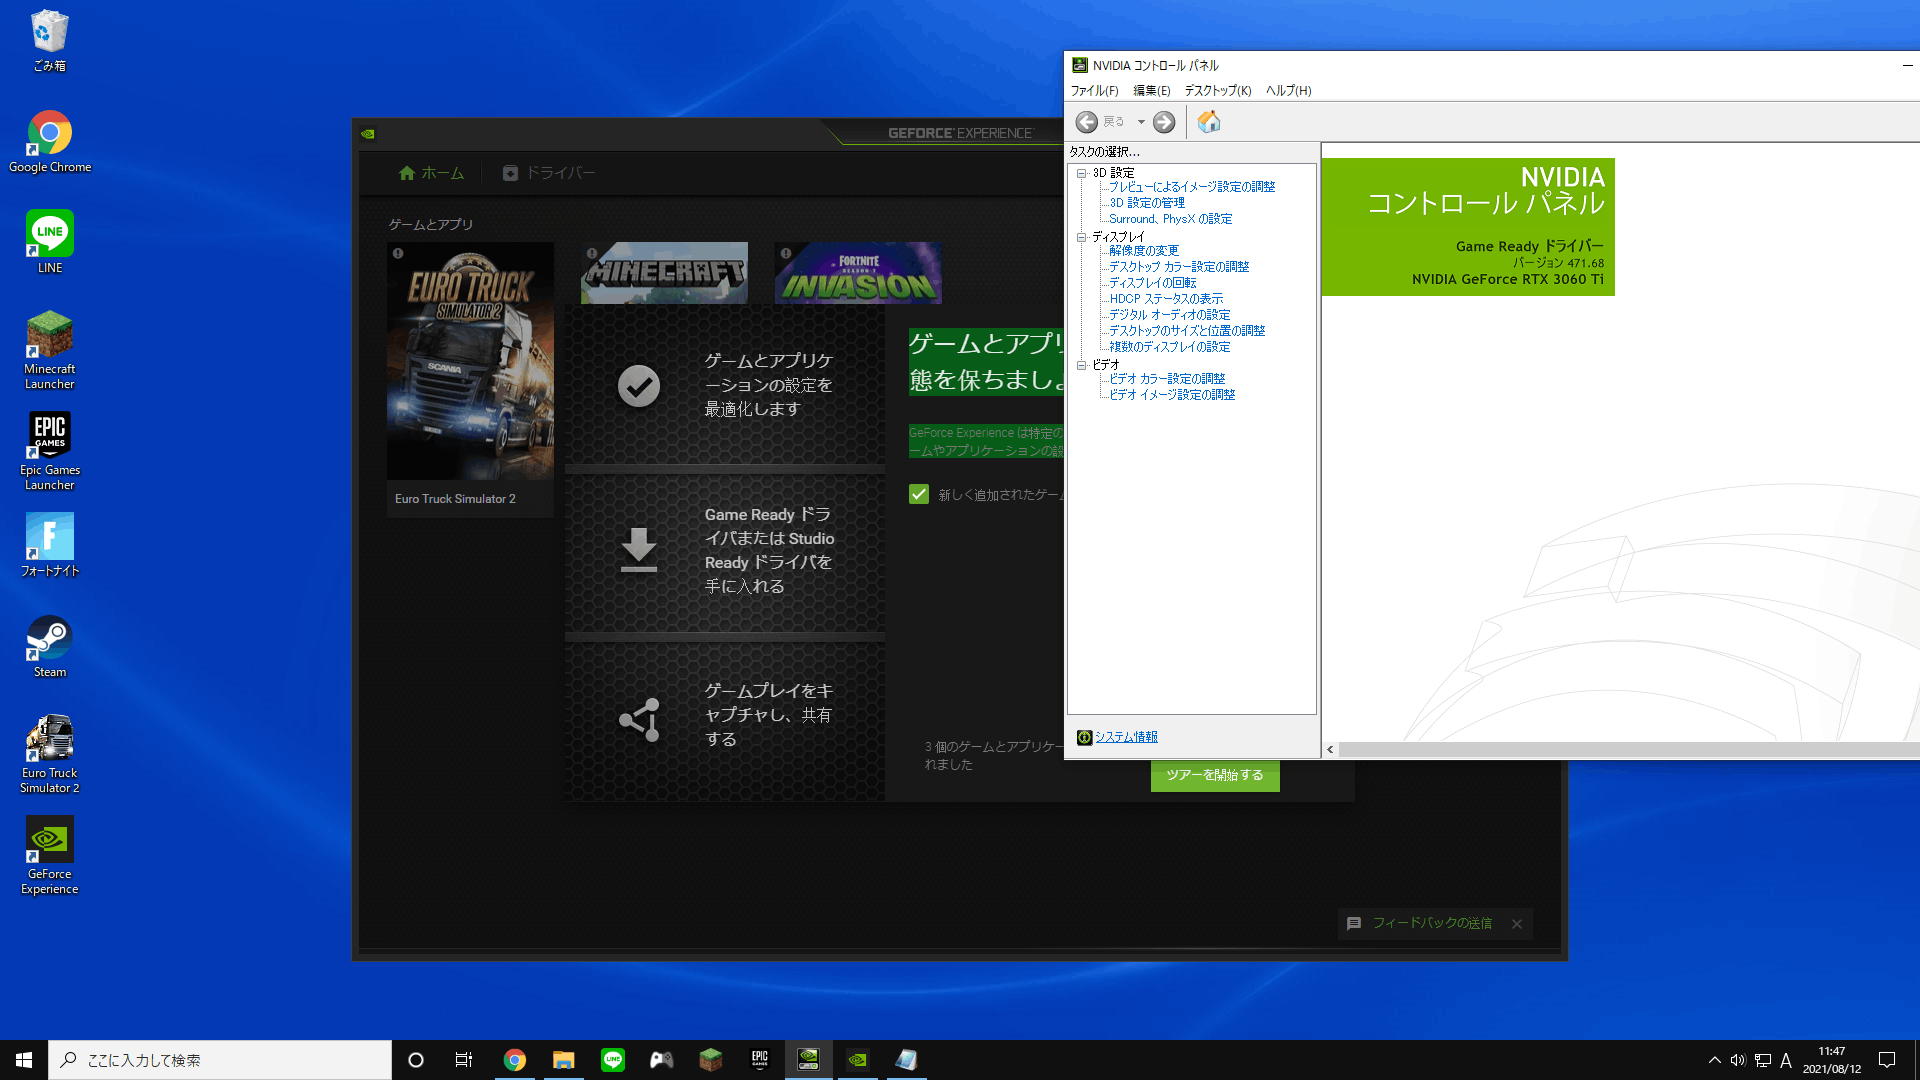Click the Fortnite Invasion game thumbnail
Image resolution: width=1920 pixels, height=1080 pixels.
click(858, 273)
